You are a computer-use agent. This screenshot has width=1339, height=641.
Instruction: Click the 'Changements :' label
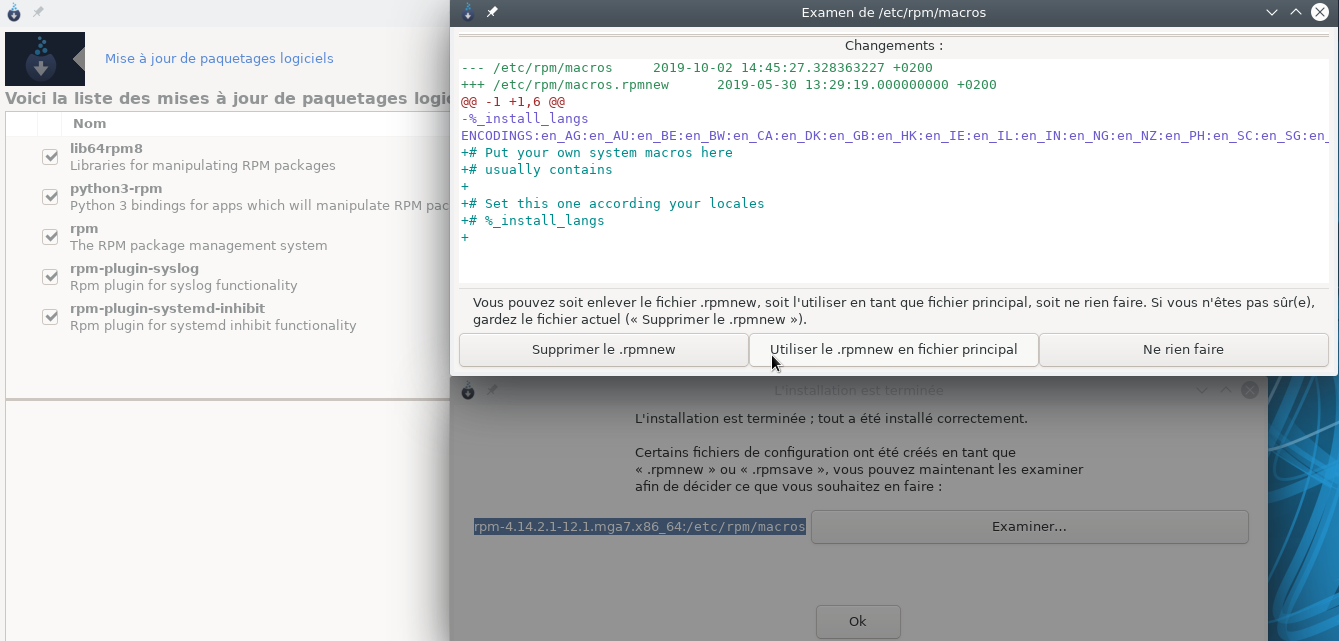click(893, 46)
